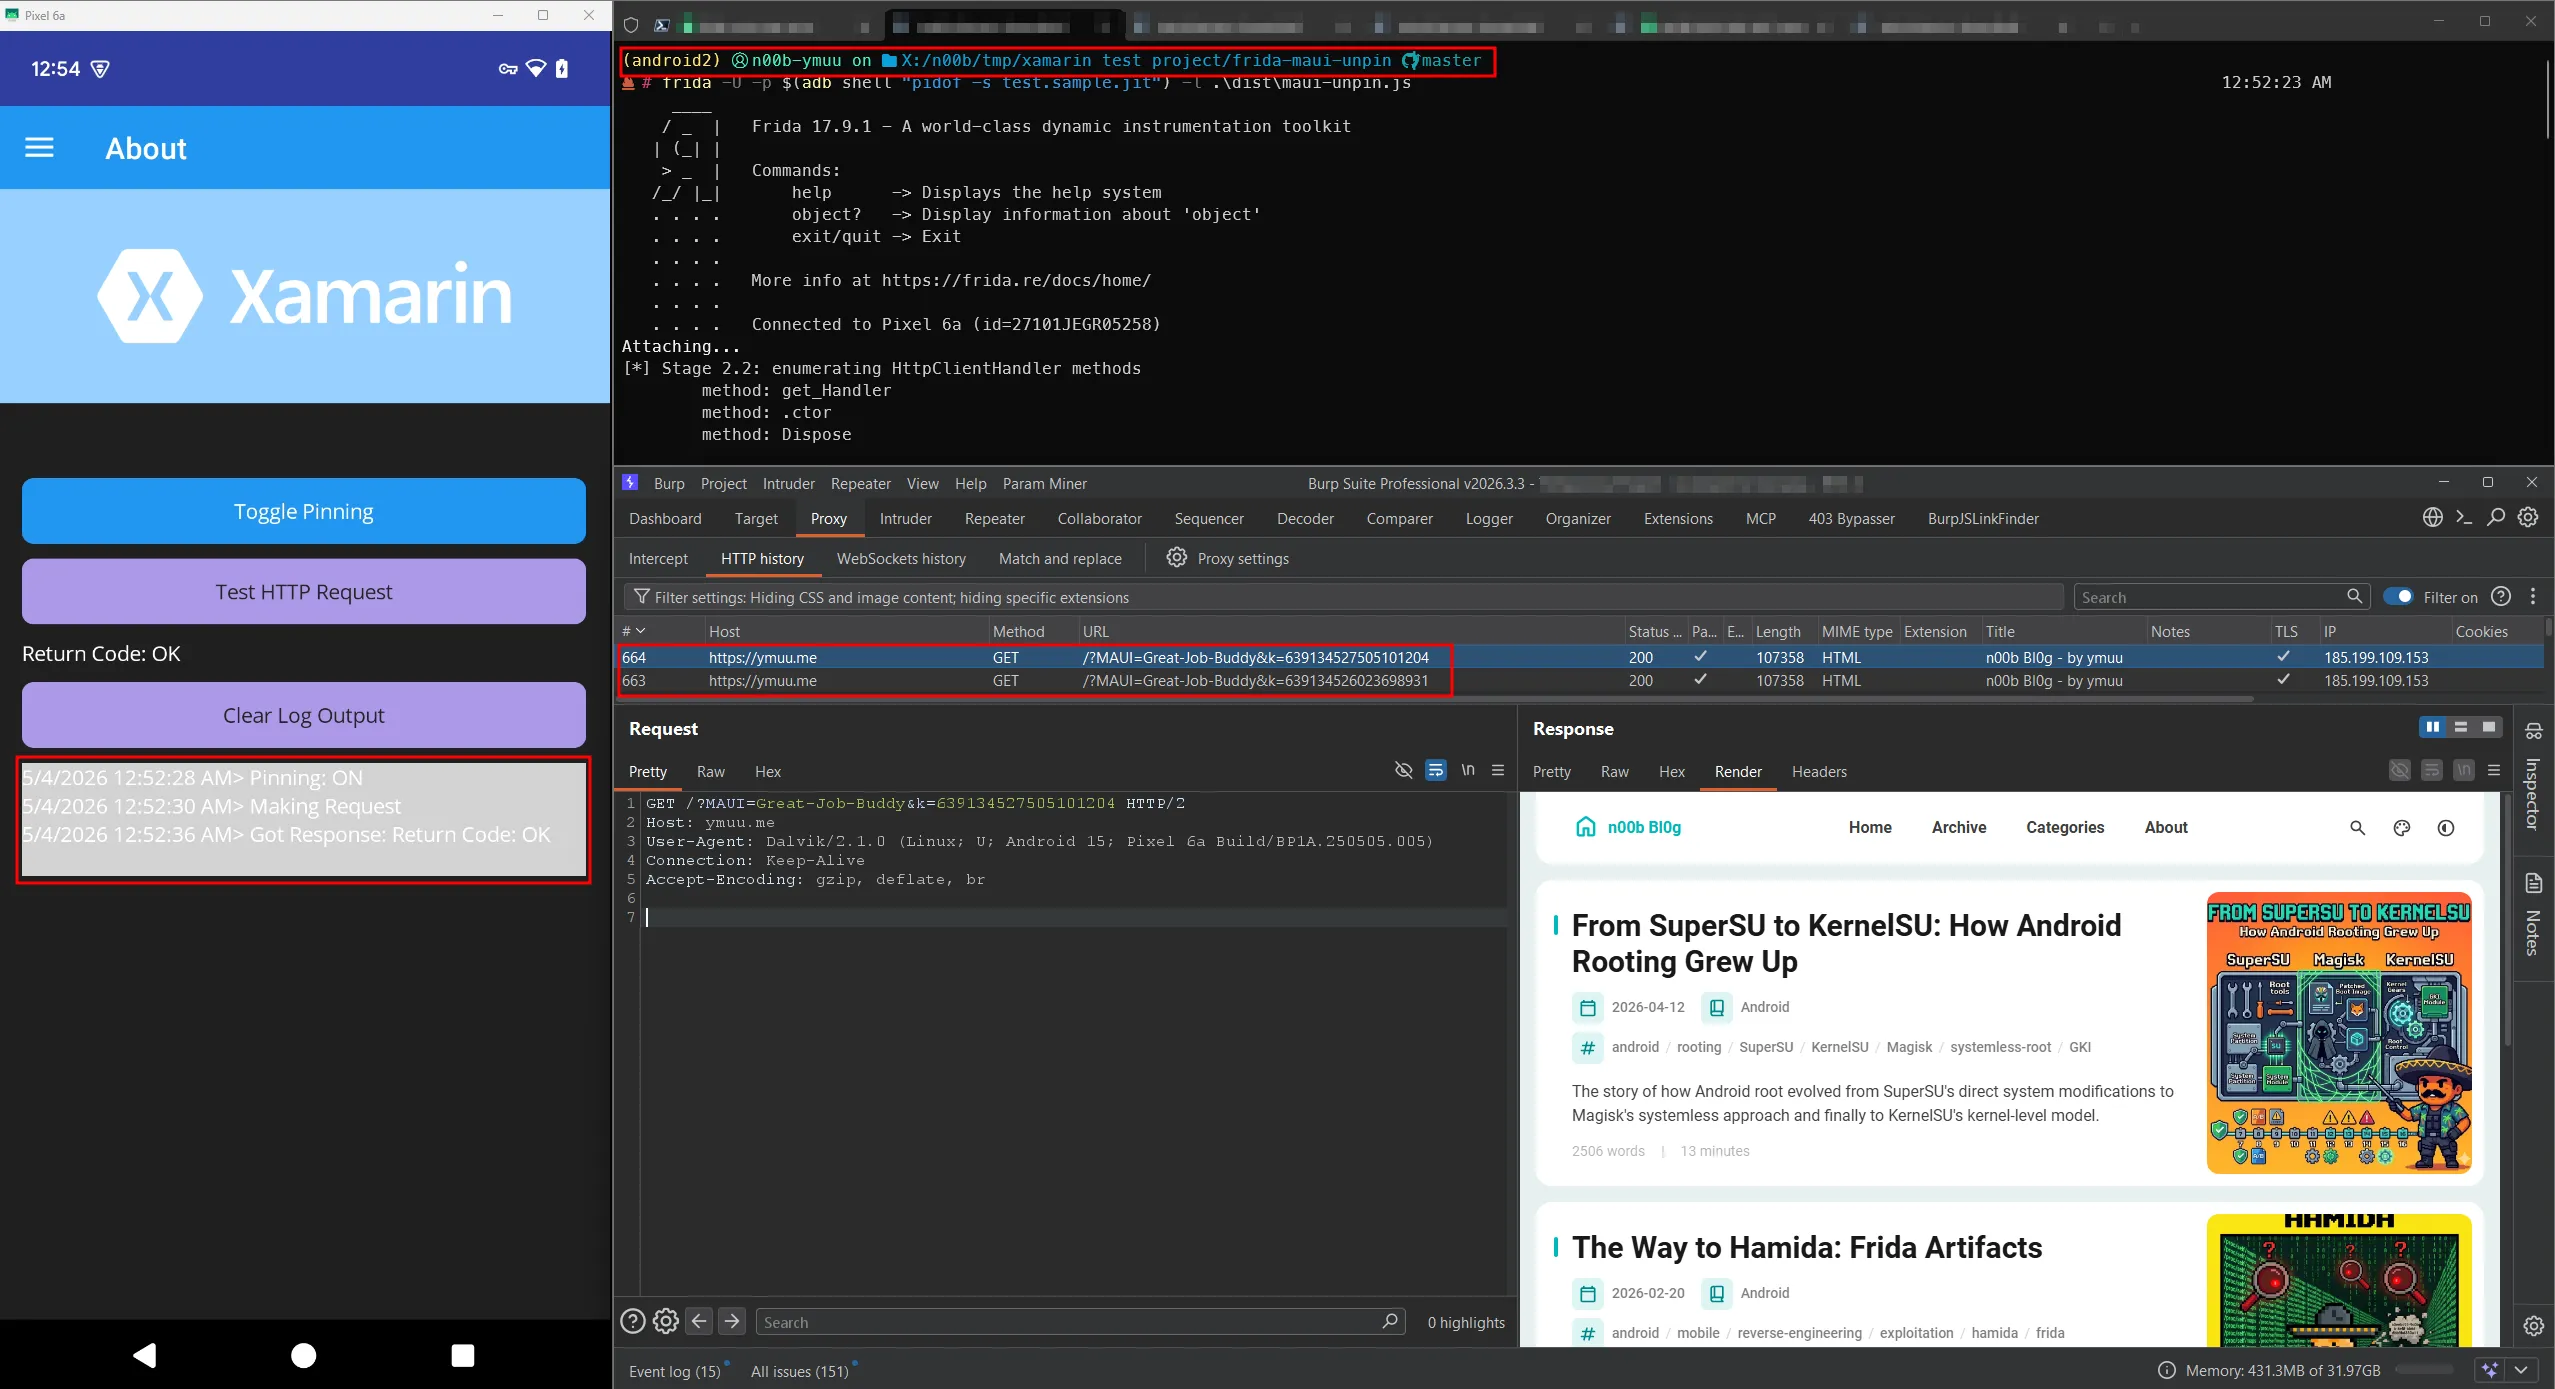The image size is (2555, 1389).
Task: Toggle Filter on switch in HTTP history
Action: [x=2397, y=597]
